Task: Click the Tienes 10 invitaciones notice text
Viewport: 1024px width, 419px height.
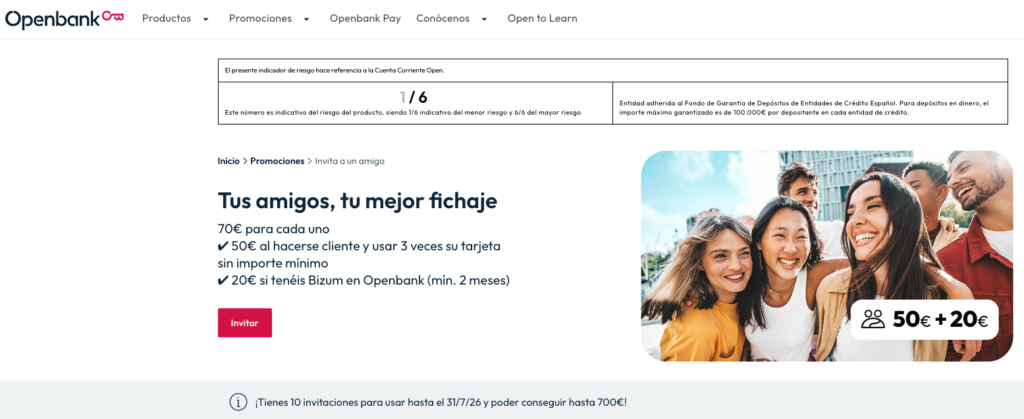Action: 441,403
